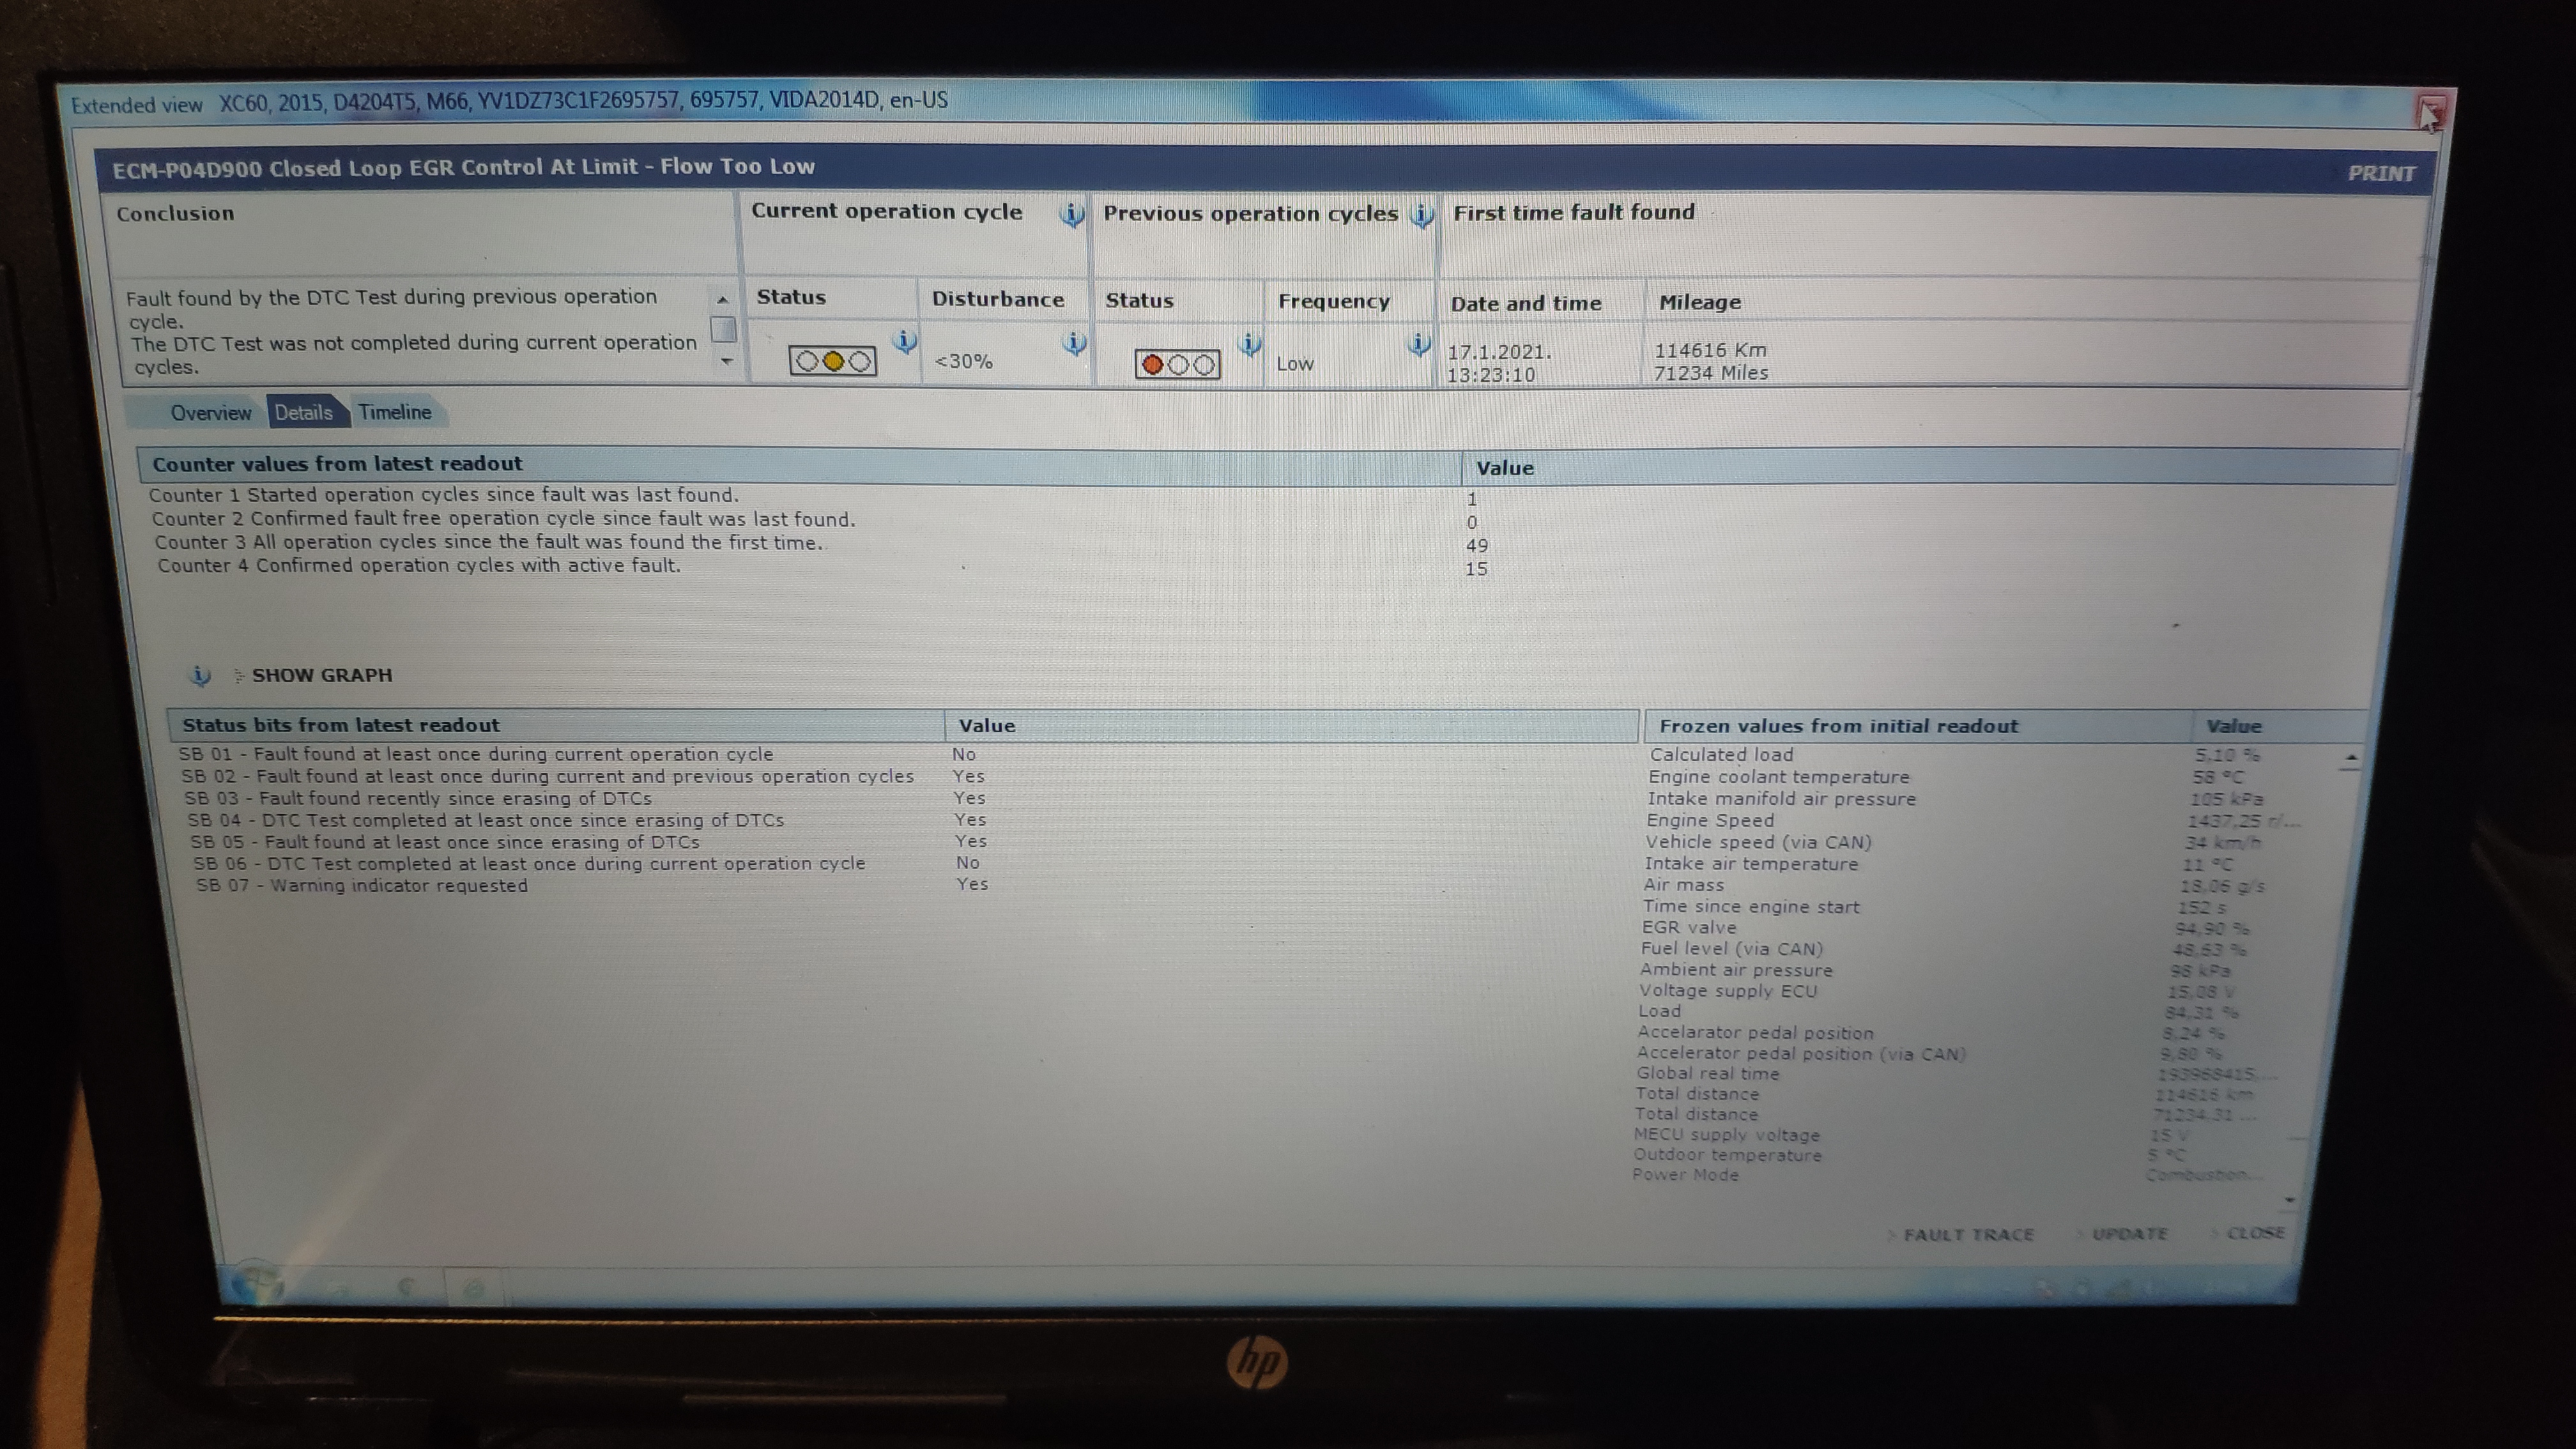The image size is (2576, 1449).
Task: Open the Timeline tab
Action: 395,412
